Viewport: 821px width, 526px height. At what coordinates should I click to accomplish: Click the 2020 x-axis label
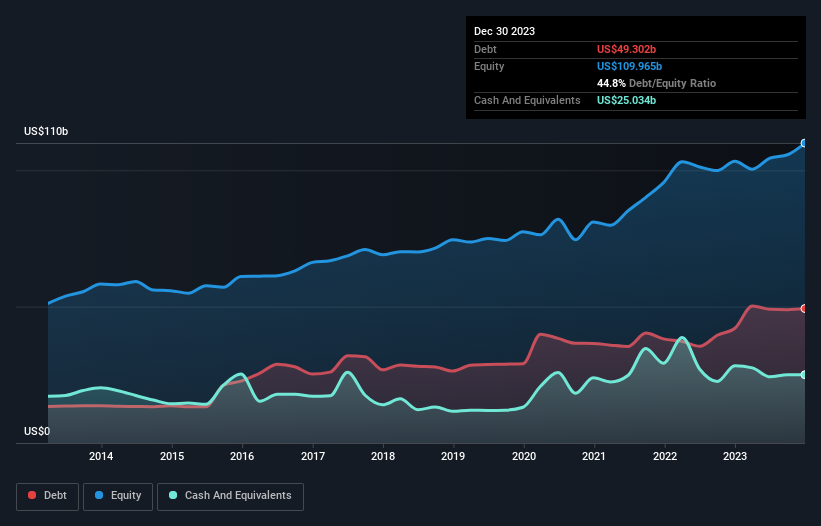(x=524, y=456)
